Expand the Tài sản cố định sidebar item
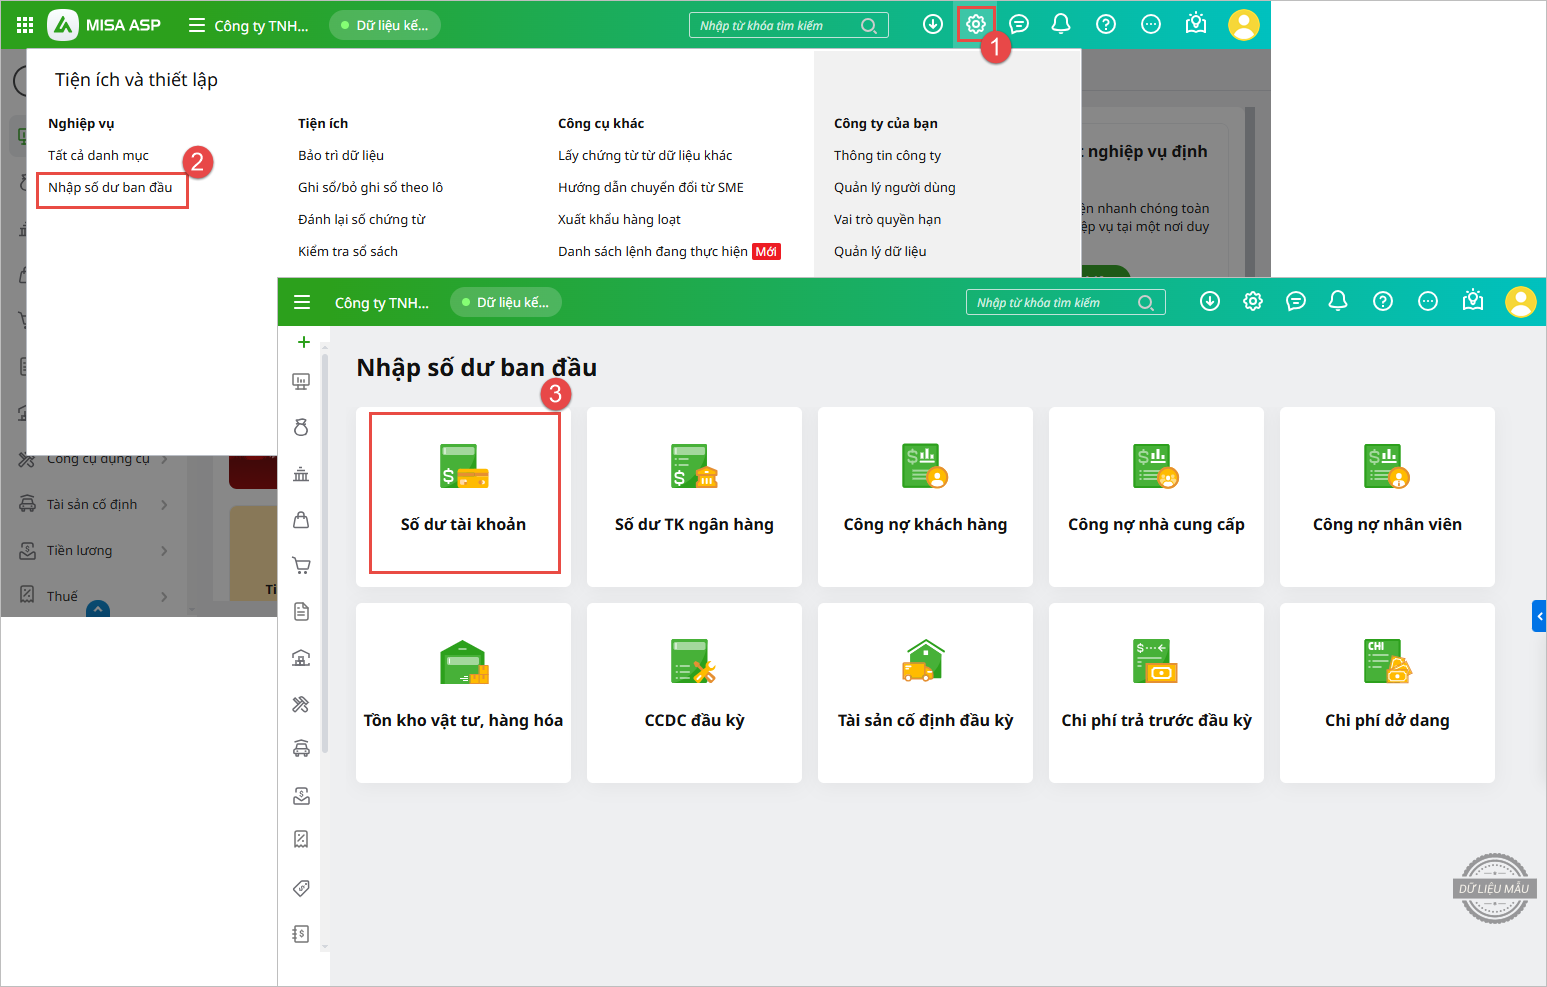This screenshot has height=987, width=1547. click(x=92, y=505)
